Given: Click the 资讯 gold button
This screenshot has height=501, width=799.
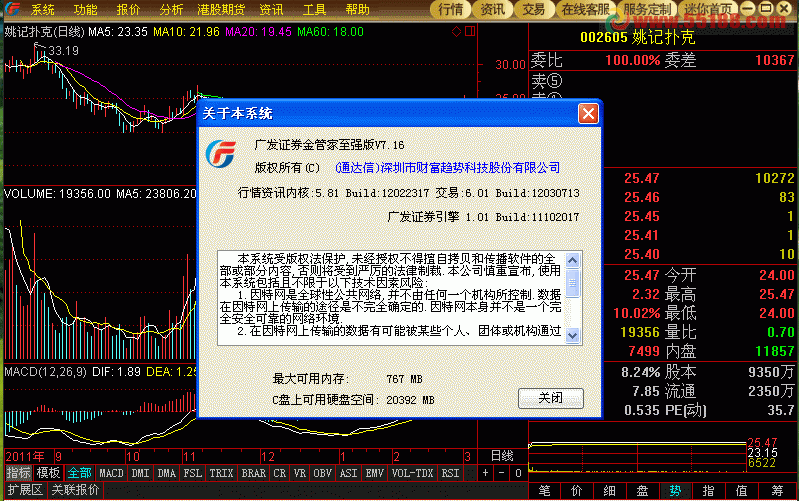Looking at the screenshot, I should click(492, 9).
